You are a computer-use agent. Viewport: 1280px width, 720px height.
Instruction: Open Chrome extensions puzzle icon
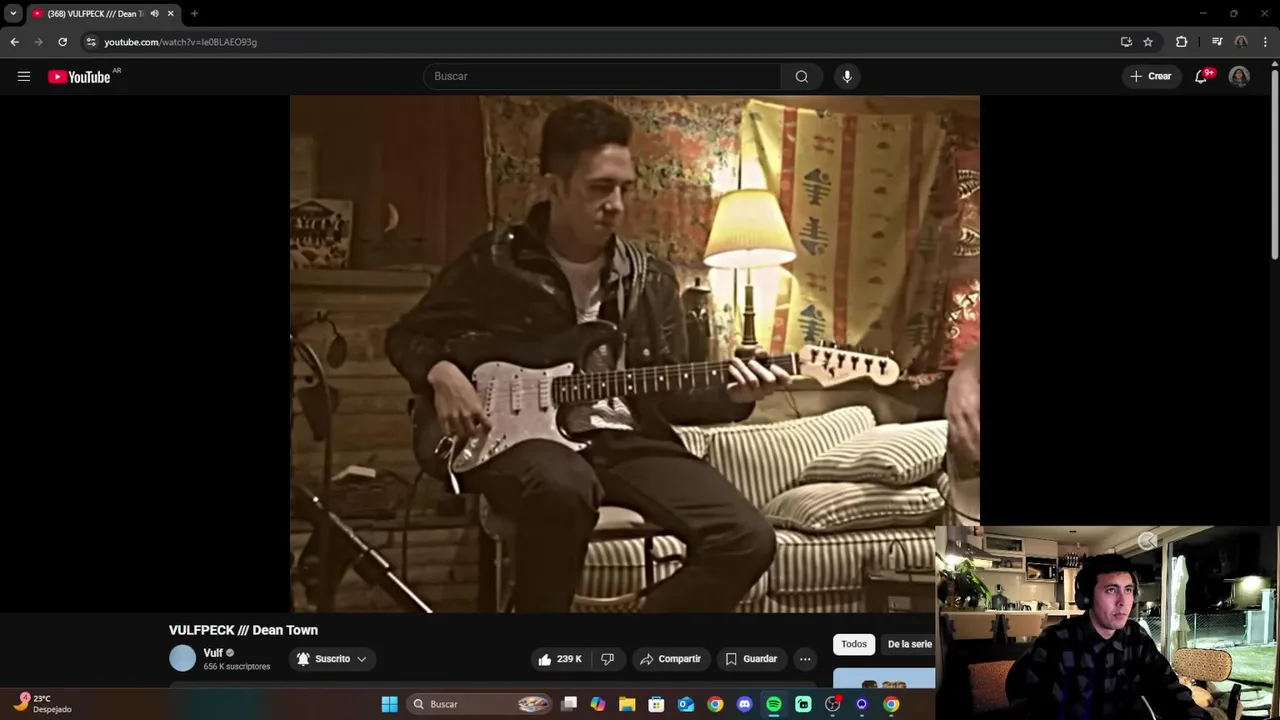coord(1182,42)
